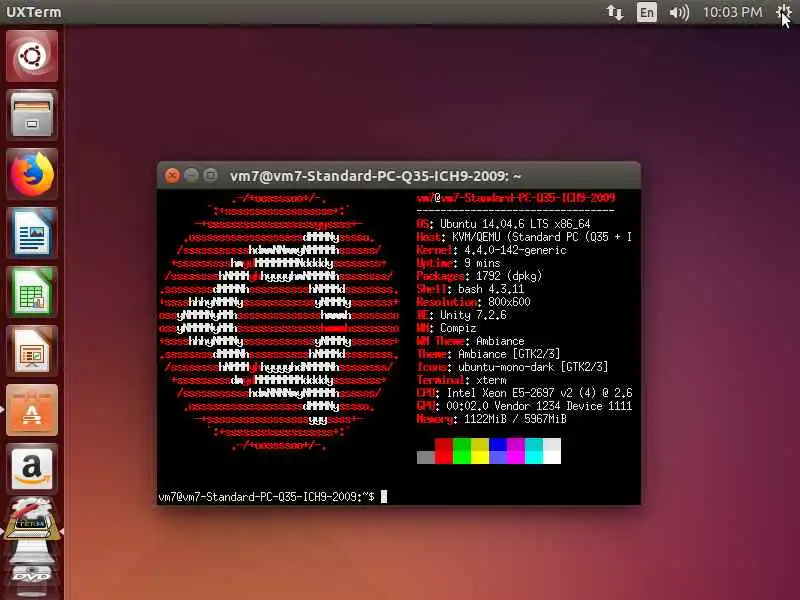Click the UXTerm app name in top panel
The height and width of the screenshot is (600, 800).
pos(34,12)
